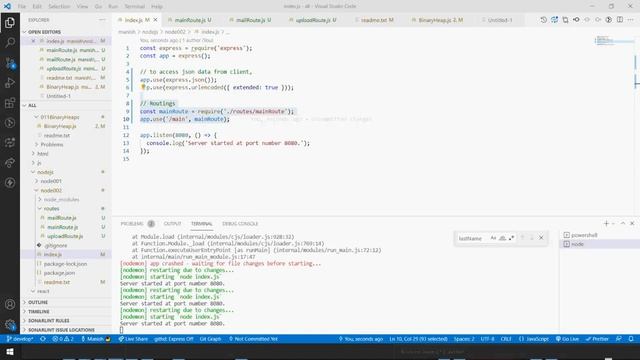Image resolution: width=640 pixels, height=360 pixels.
Task: Close the terminal find widget
Action: pos(541,238)
